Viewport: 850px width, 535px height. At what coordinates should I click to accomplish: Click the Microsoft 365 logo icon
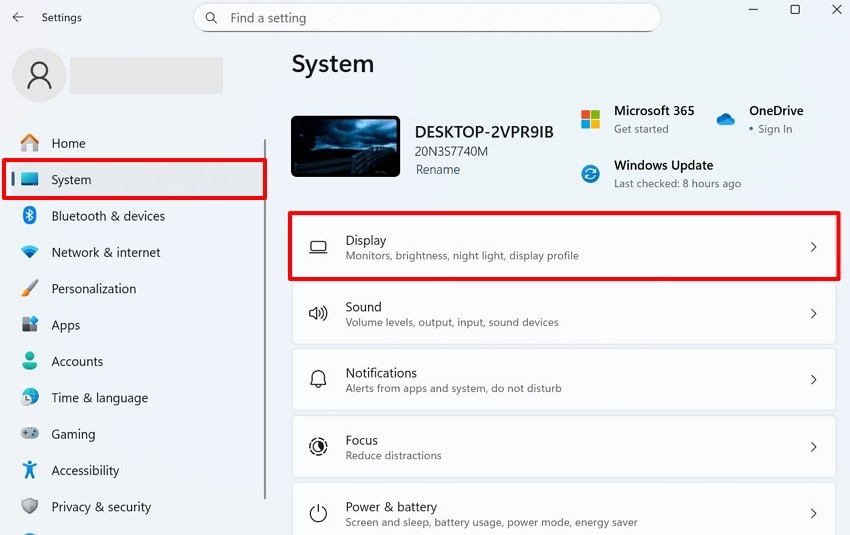[x=591, y=119]
